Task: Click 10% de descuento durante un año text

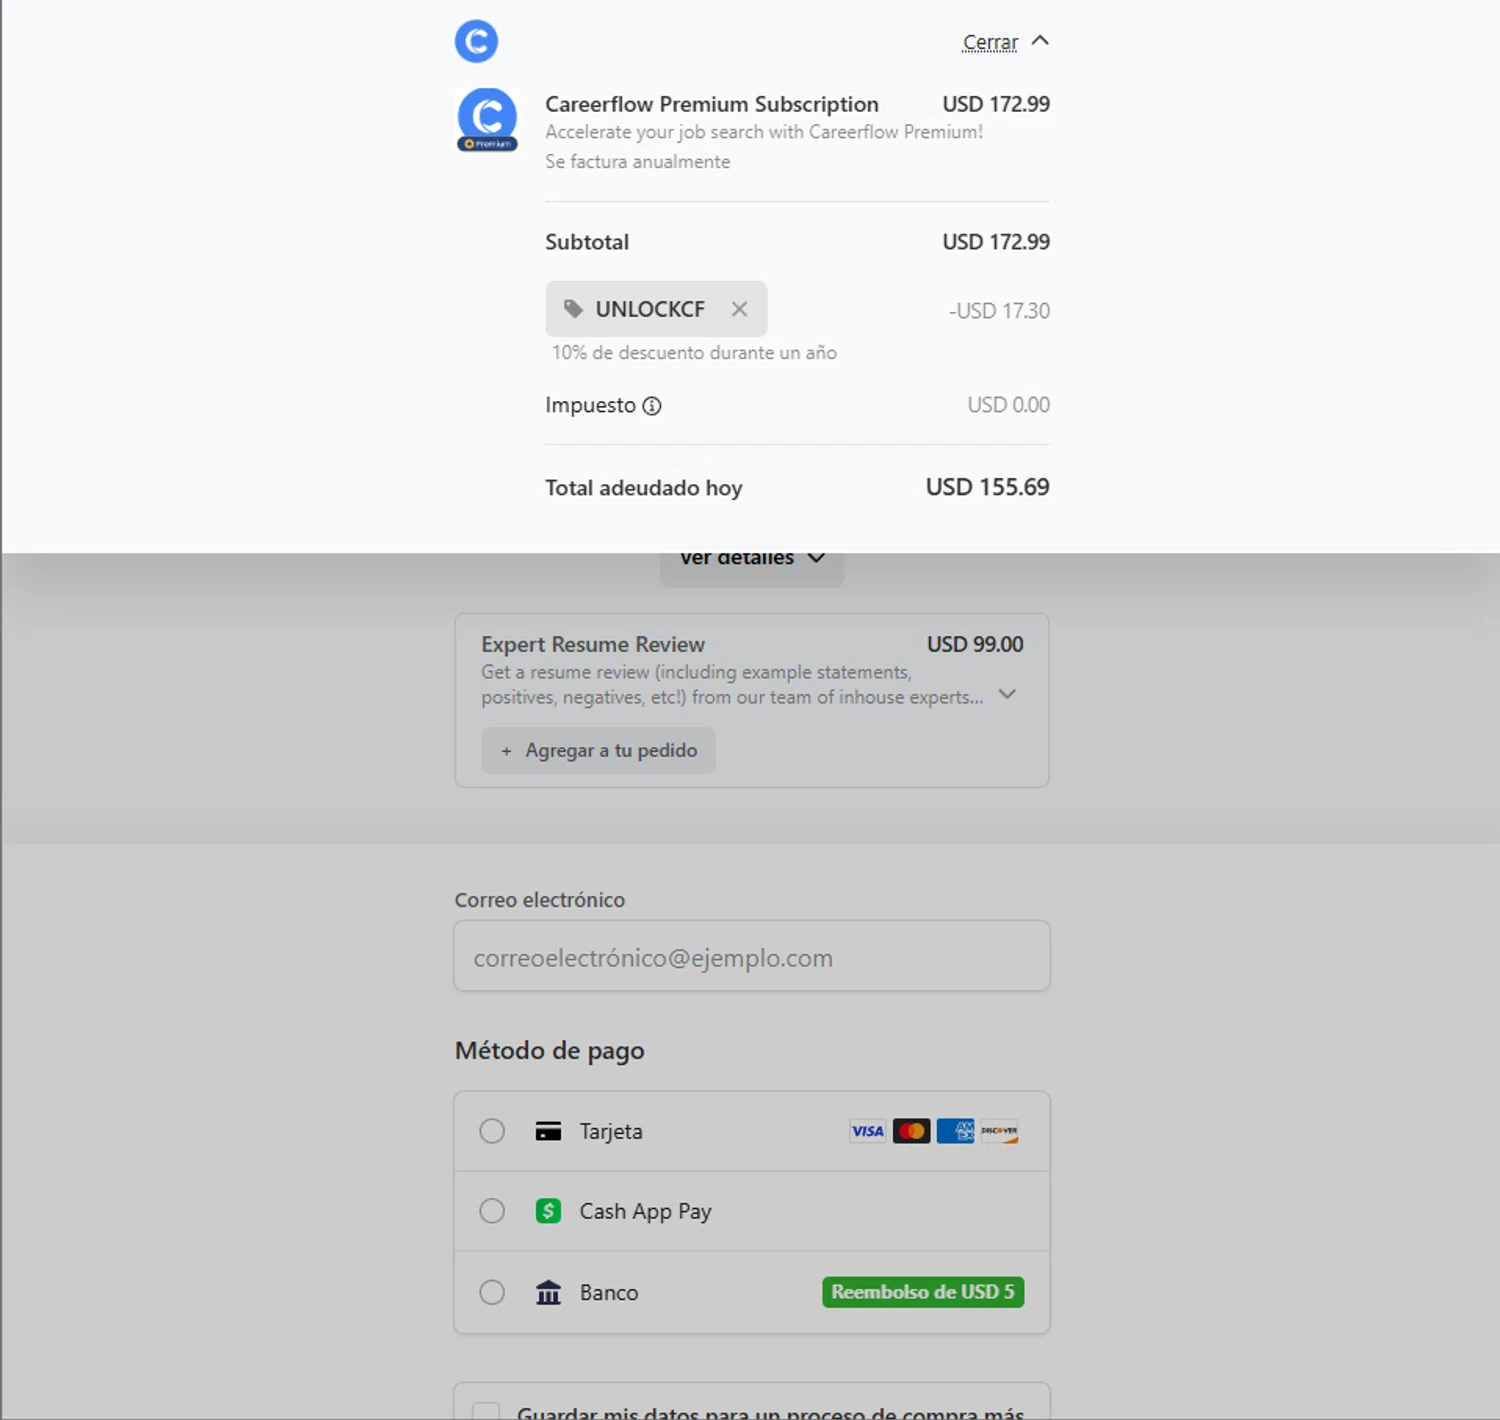Action: [694, 353]
